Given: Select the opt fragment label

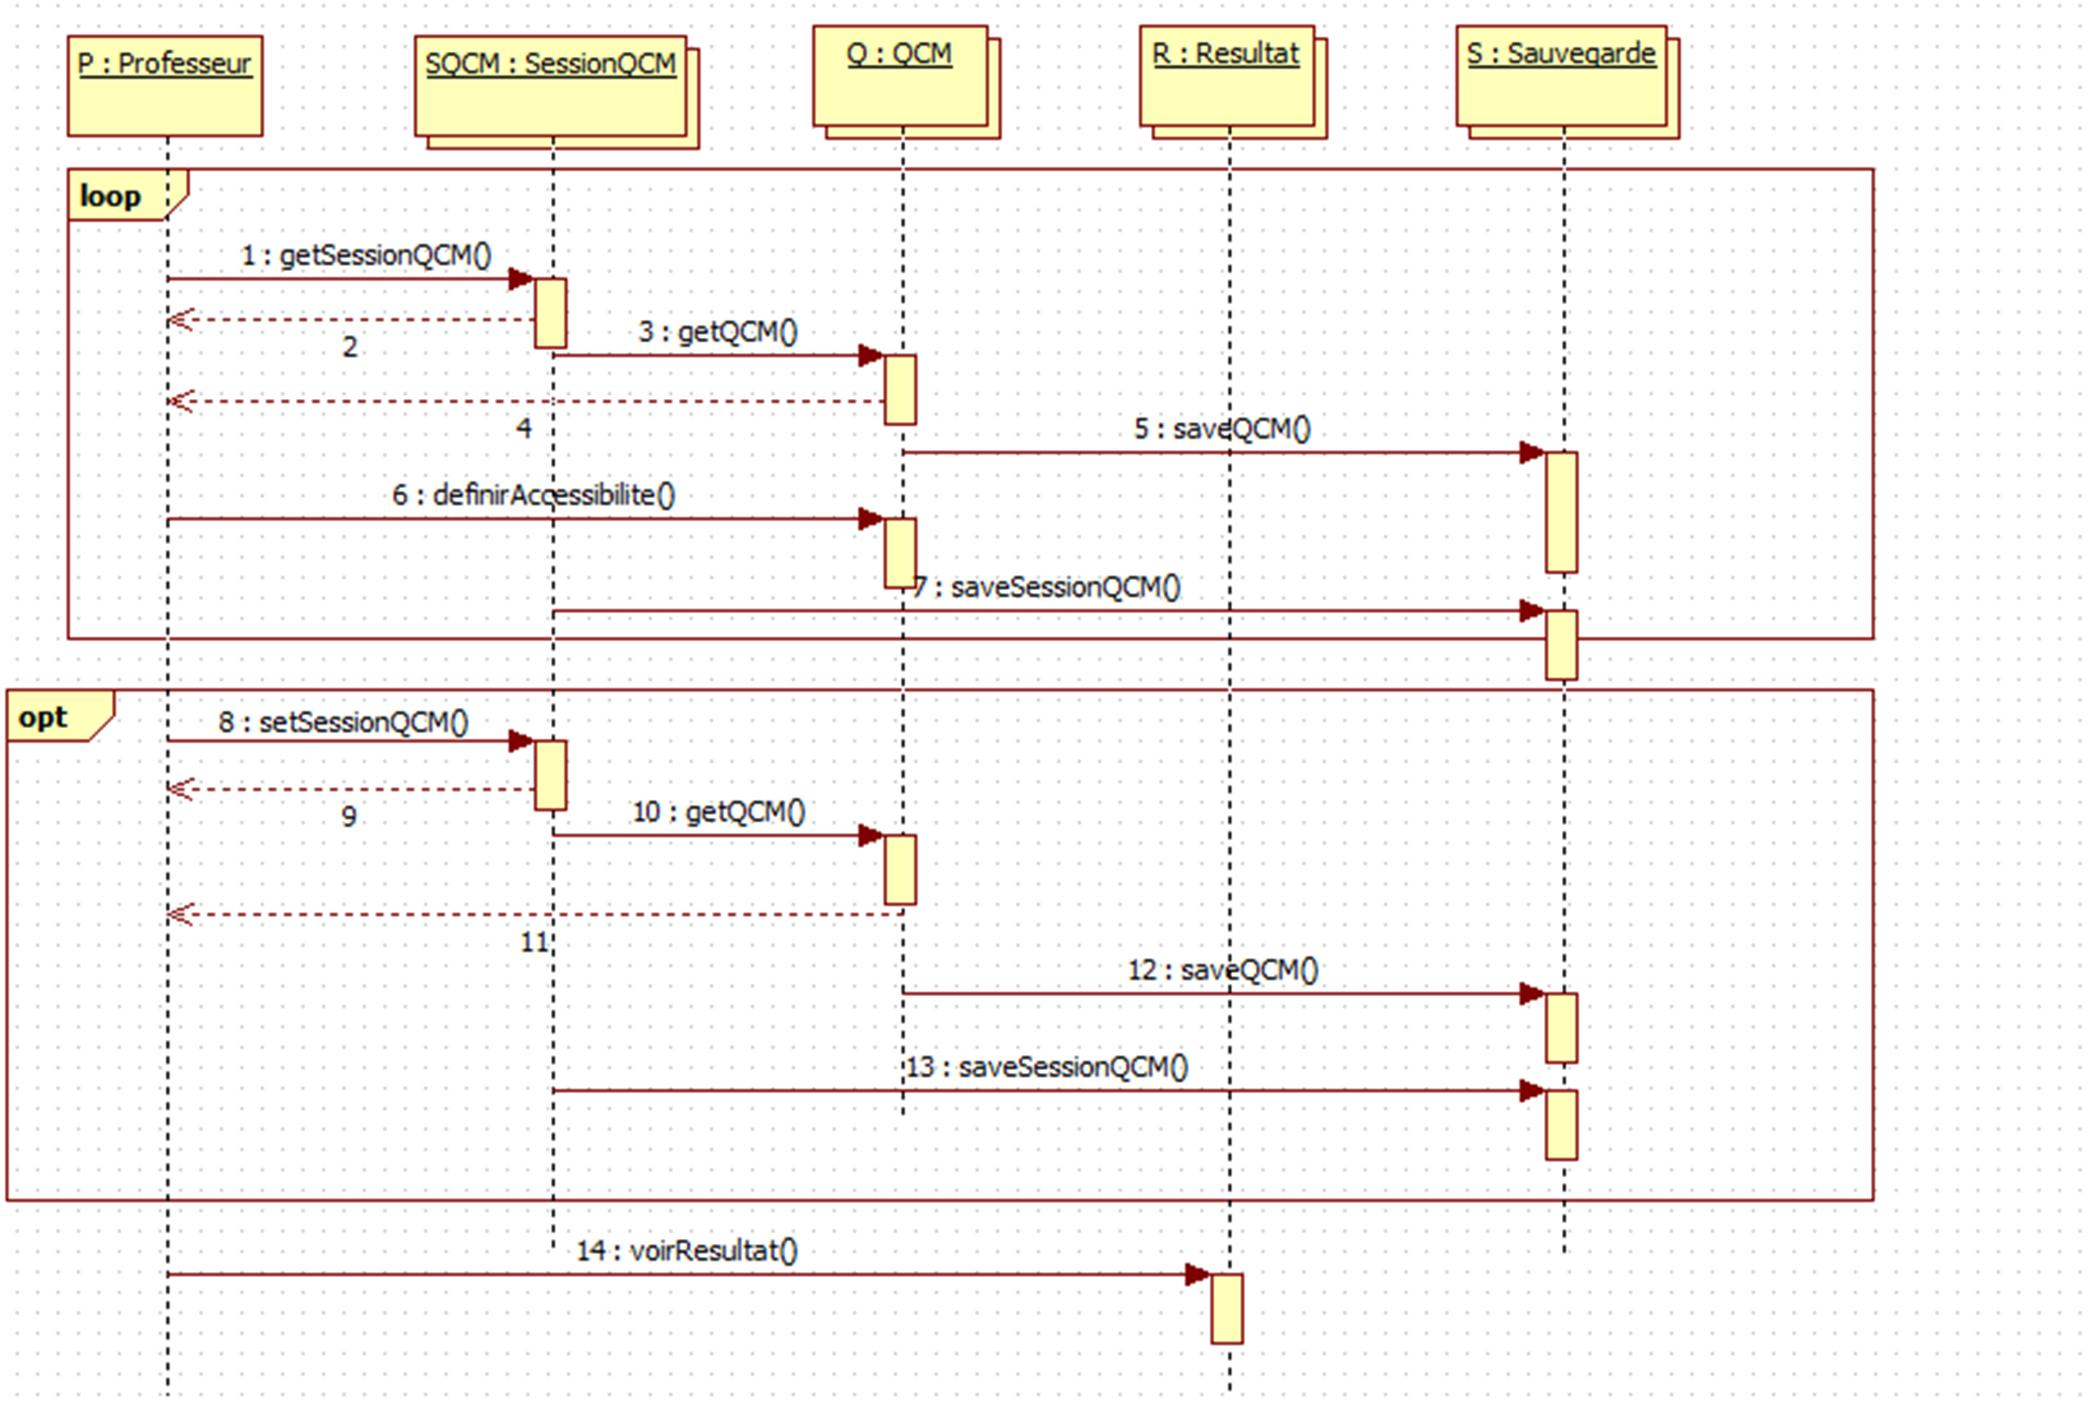Looking at the screenshot, I should point(43,717).
